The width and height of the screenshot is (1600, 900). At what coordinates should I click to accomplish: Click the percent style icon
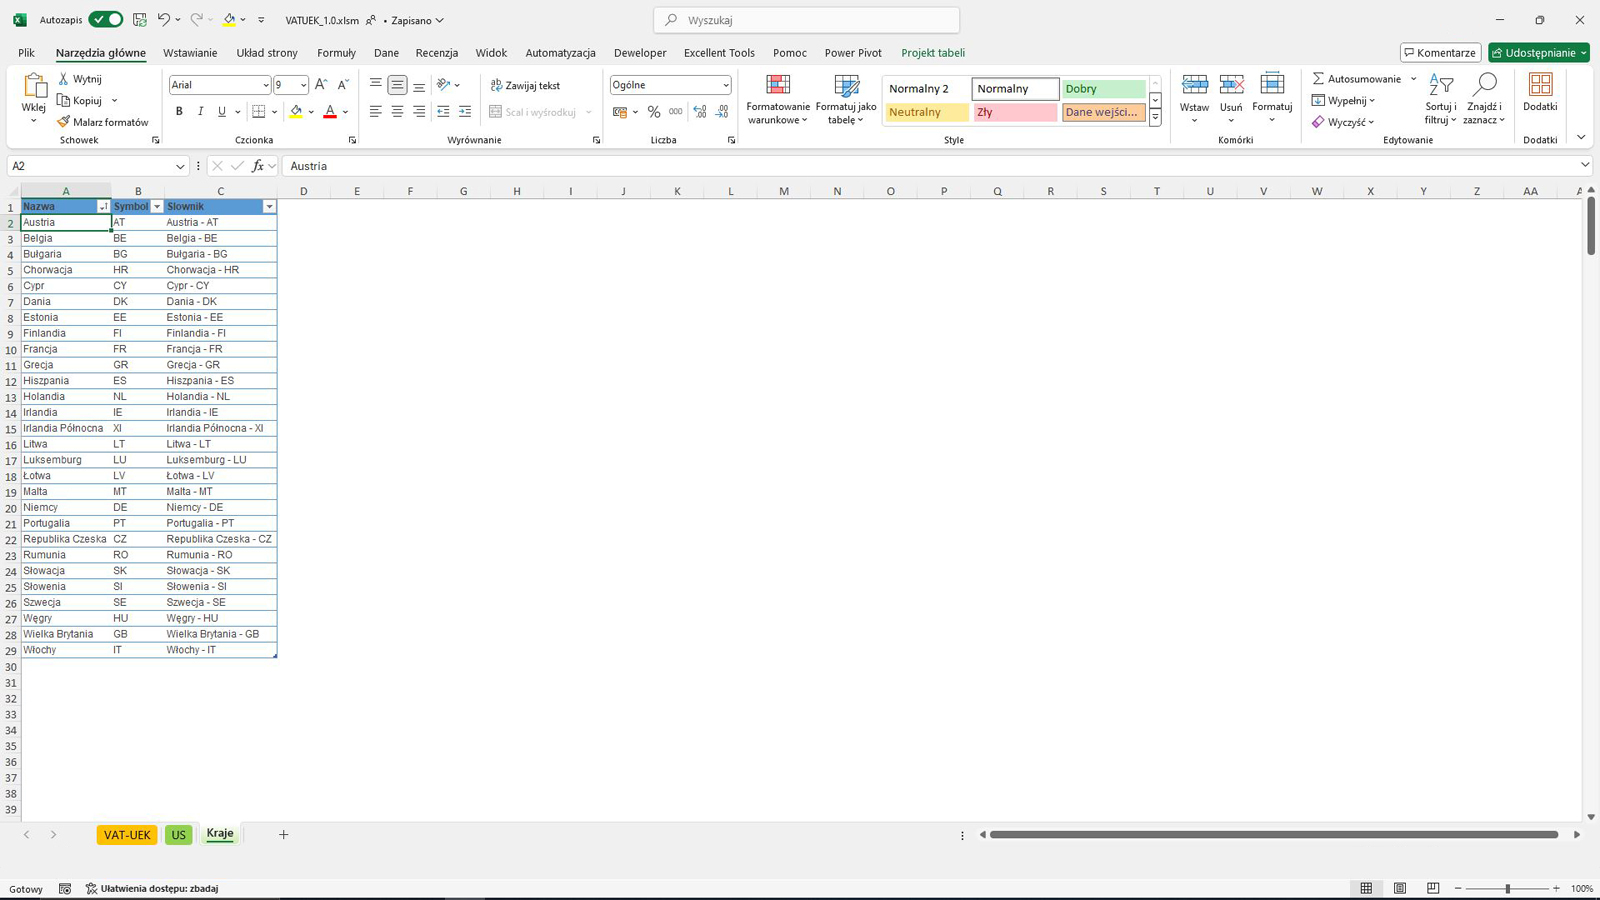(x=654, y=112)
